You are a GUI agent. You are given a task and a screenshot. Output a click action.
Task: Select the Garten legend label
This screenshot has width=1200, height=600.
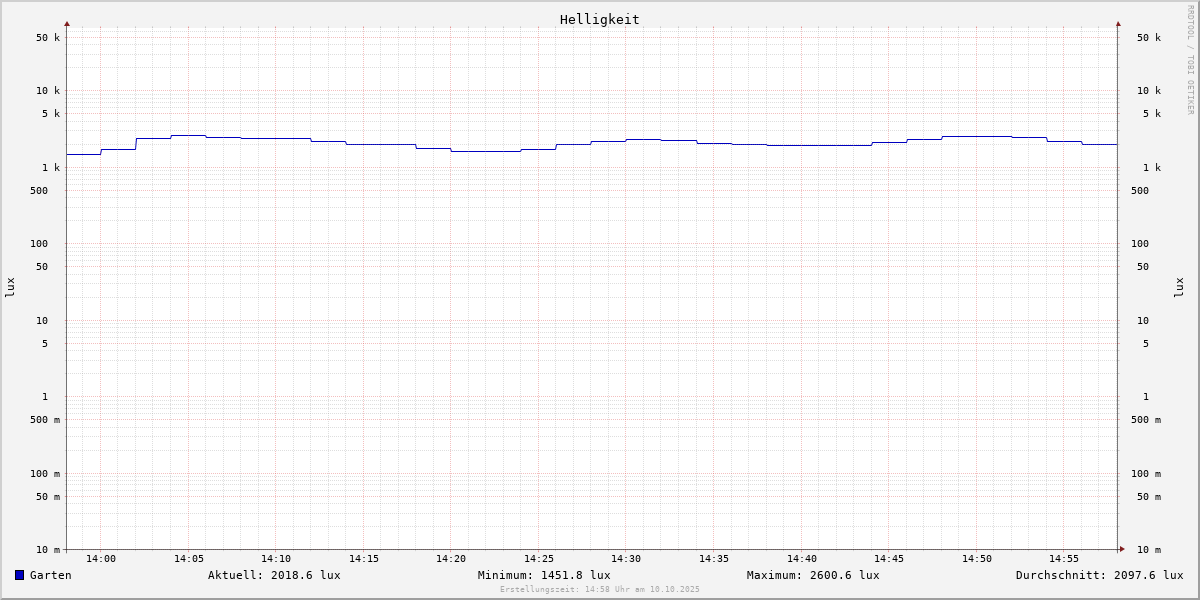coord(50,575)
